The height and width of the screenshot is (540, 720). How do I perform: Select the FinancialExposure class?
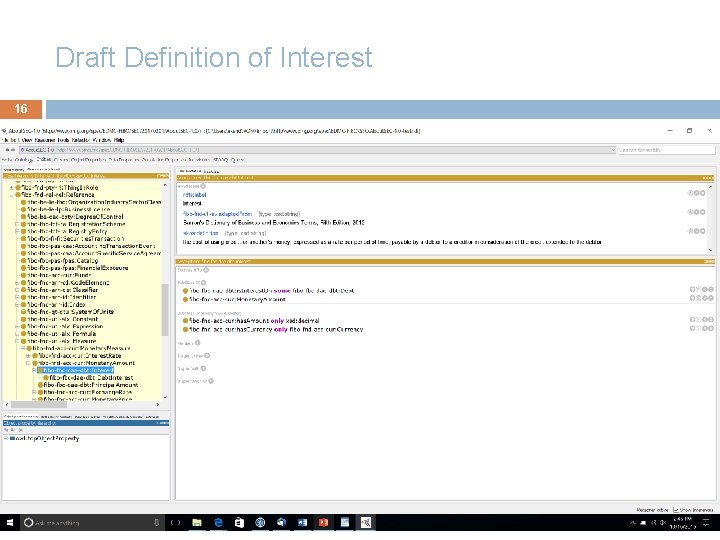click(x=78, y=268)
